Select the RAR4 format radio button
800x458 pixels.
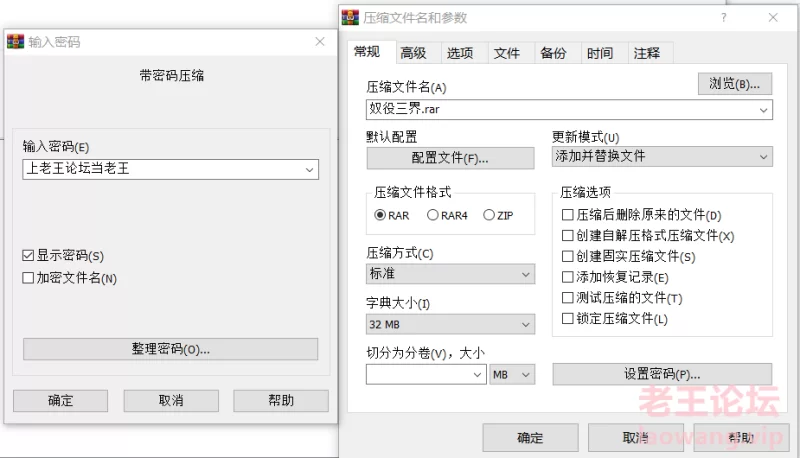(x=433, y=215)
